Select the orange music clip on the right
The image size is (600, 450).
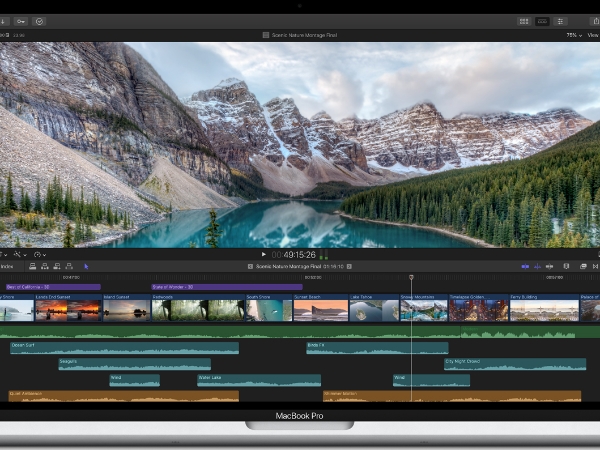tap(452, 396)
